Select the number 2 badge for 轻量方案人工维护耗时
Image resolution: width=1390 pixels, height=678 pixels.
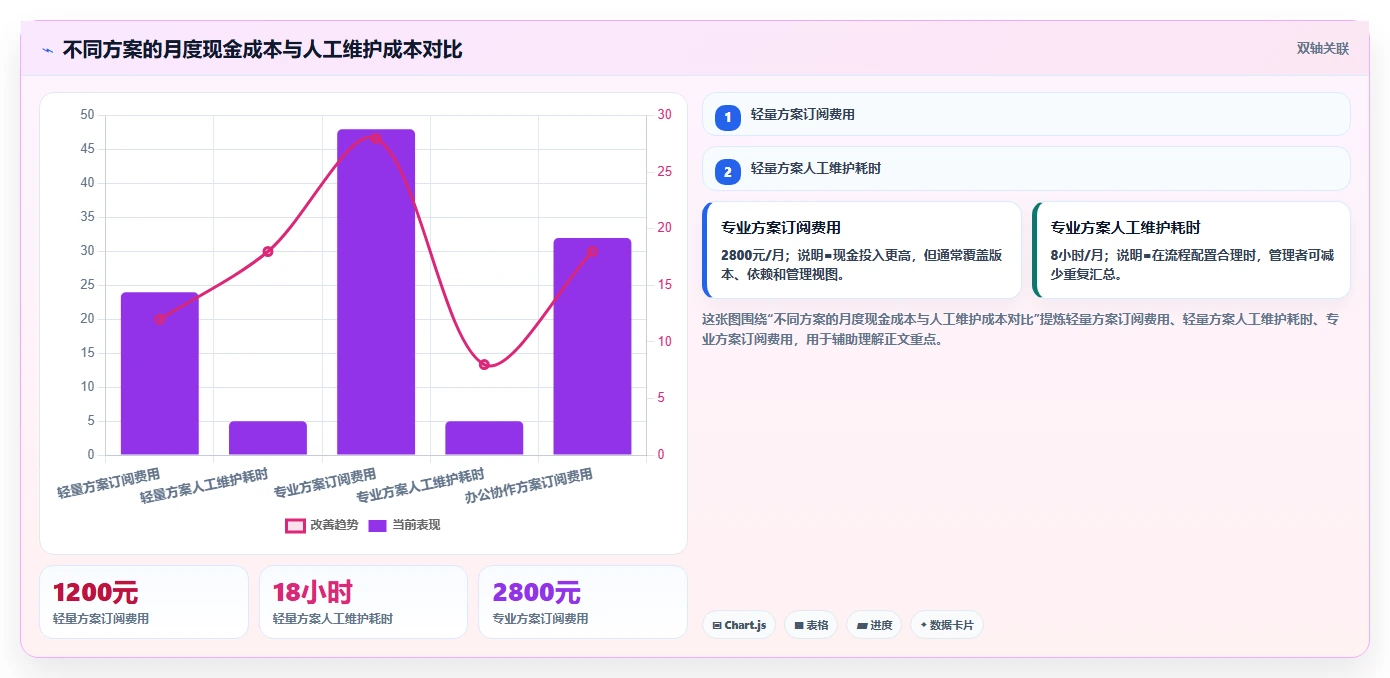point(728,171)
